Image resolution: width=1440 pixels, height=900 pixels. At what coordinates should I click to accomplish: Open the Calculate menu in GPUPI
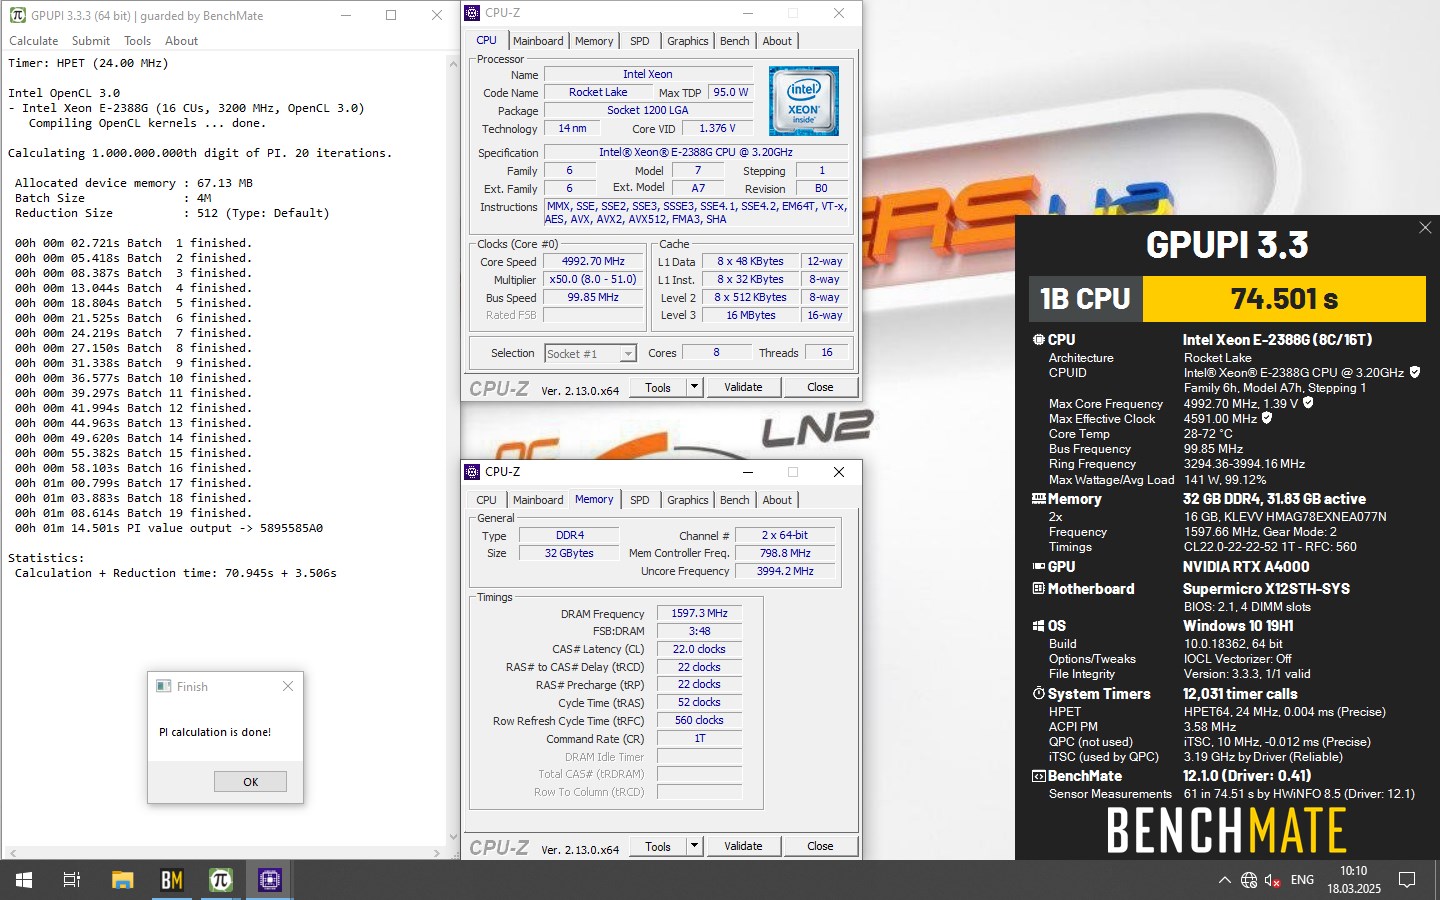click(x=34, y=41)
